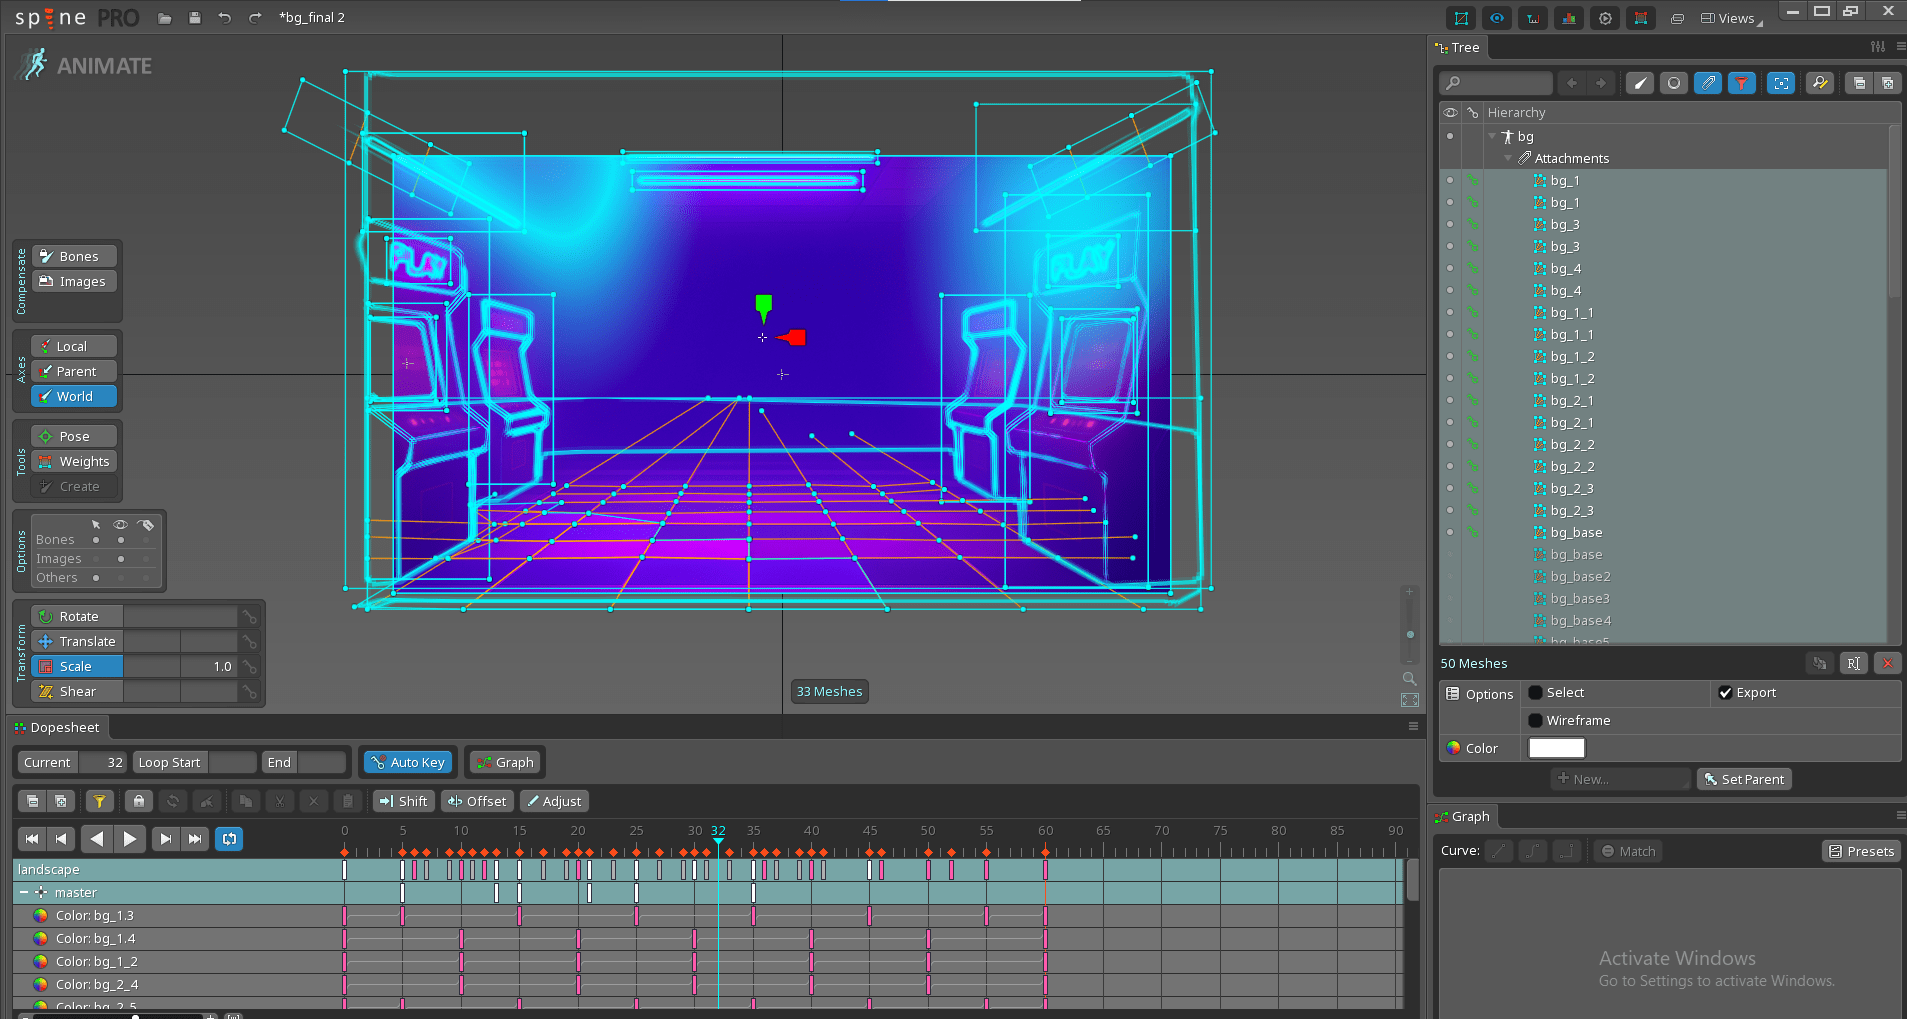Screen dimensions: 1907x1019
Task: Open the filter funnel in the Tree panel
Action: click(x=1741, y=83)
